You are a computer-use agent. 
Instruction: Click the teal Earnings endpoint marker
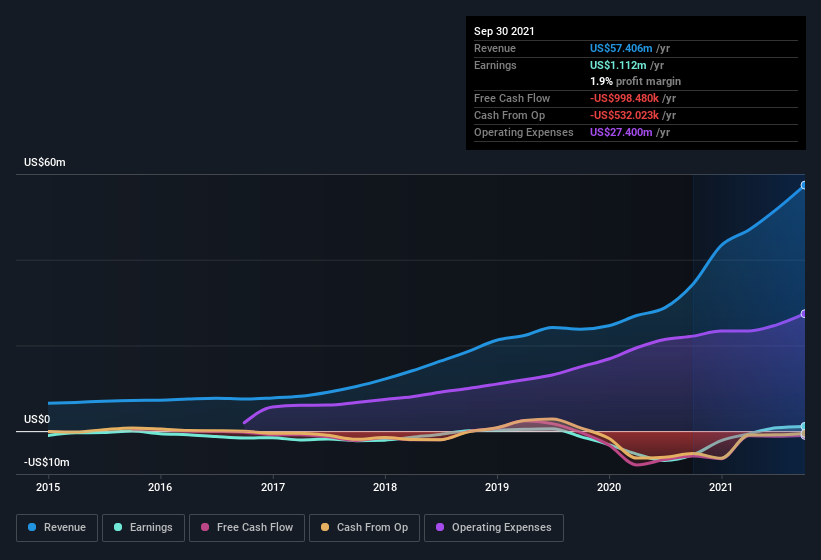click(x=804, y=427)
